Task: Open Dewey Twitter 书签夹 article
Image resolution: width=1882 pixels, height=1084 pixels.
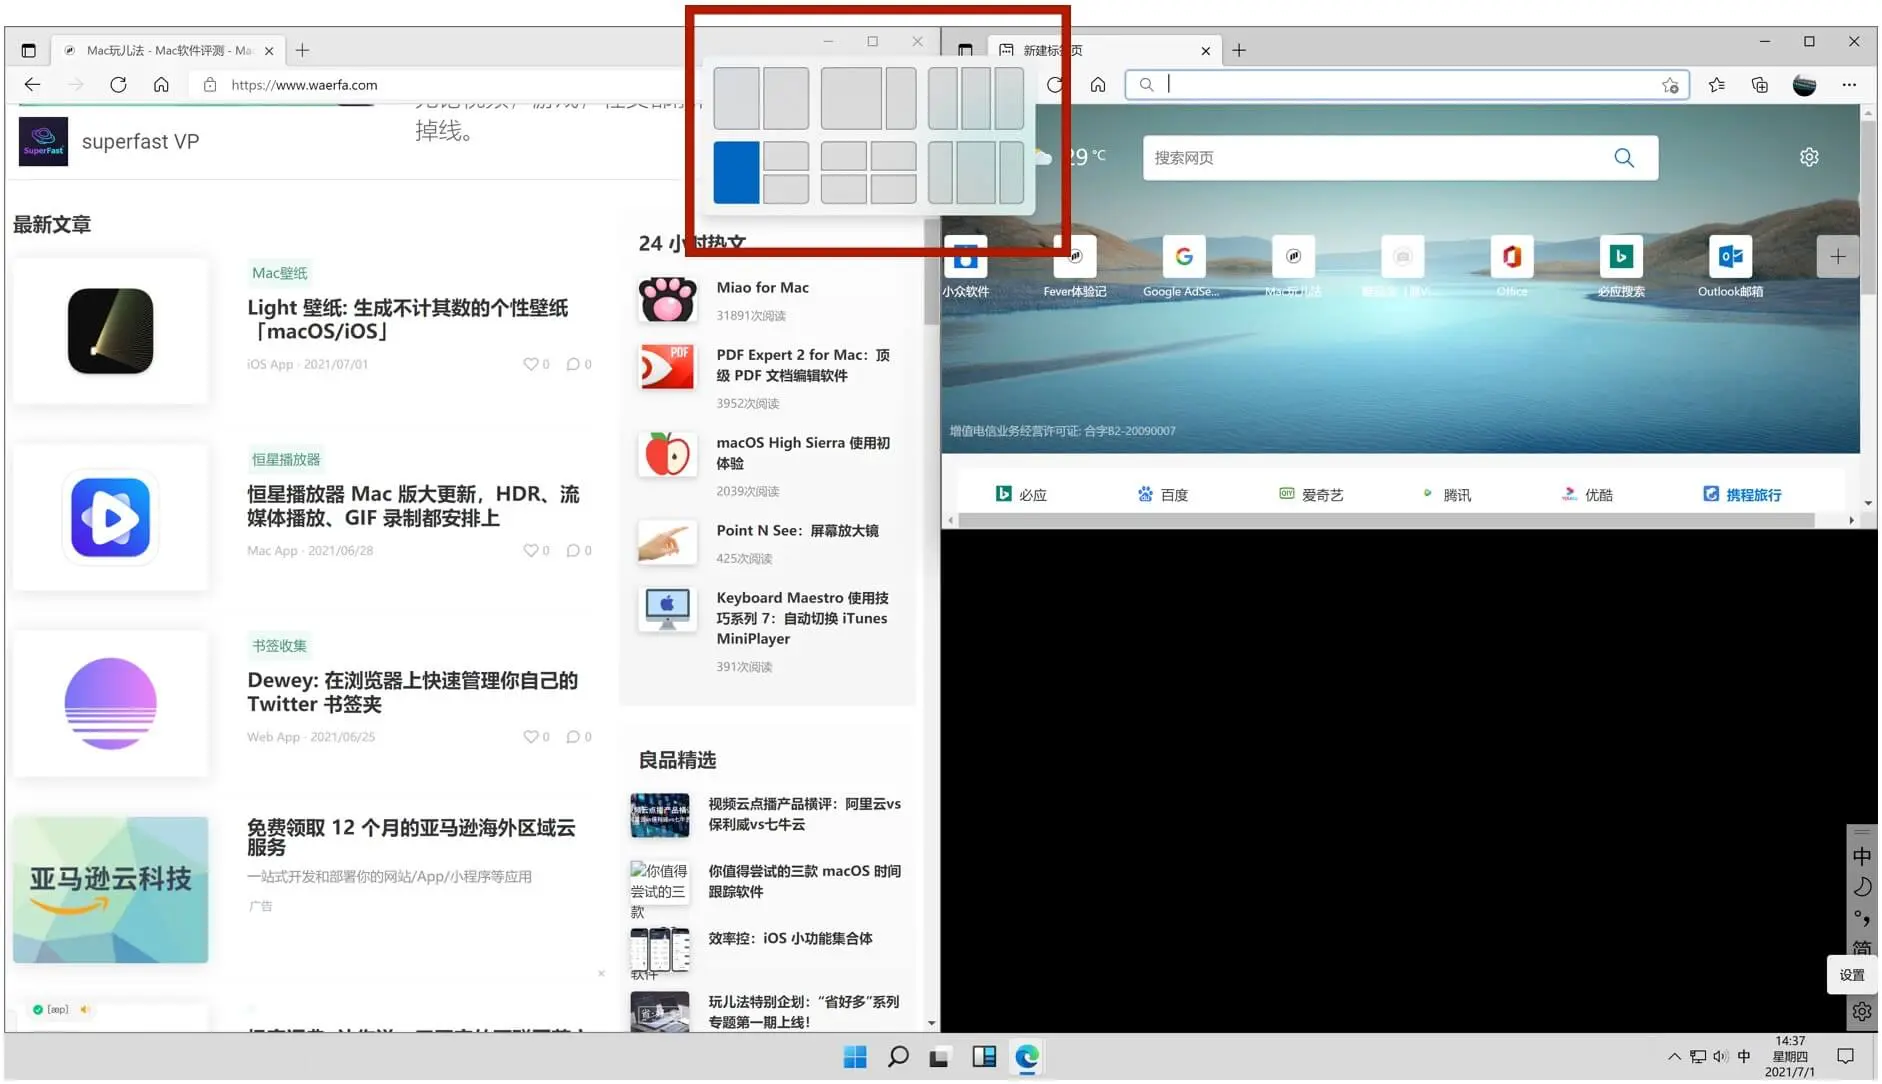Action: pos(412,692)
